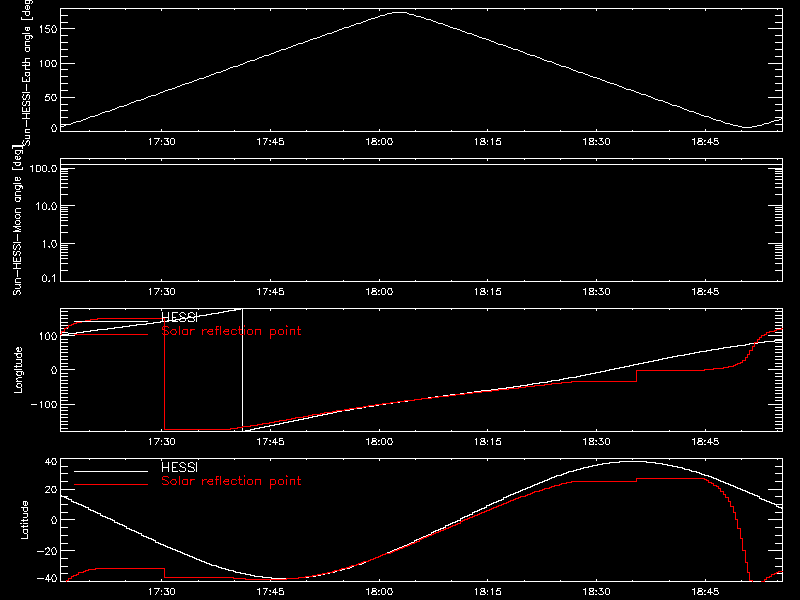
Task: Click 17:45 under the Latitude plot
Action: coord(270,592)
